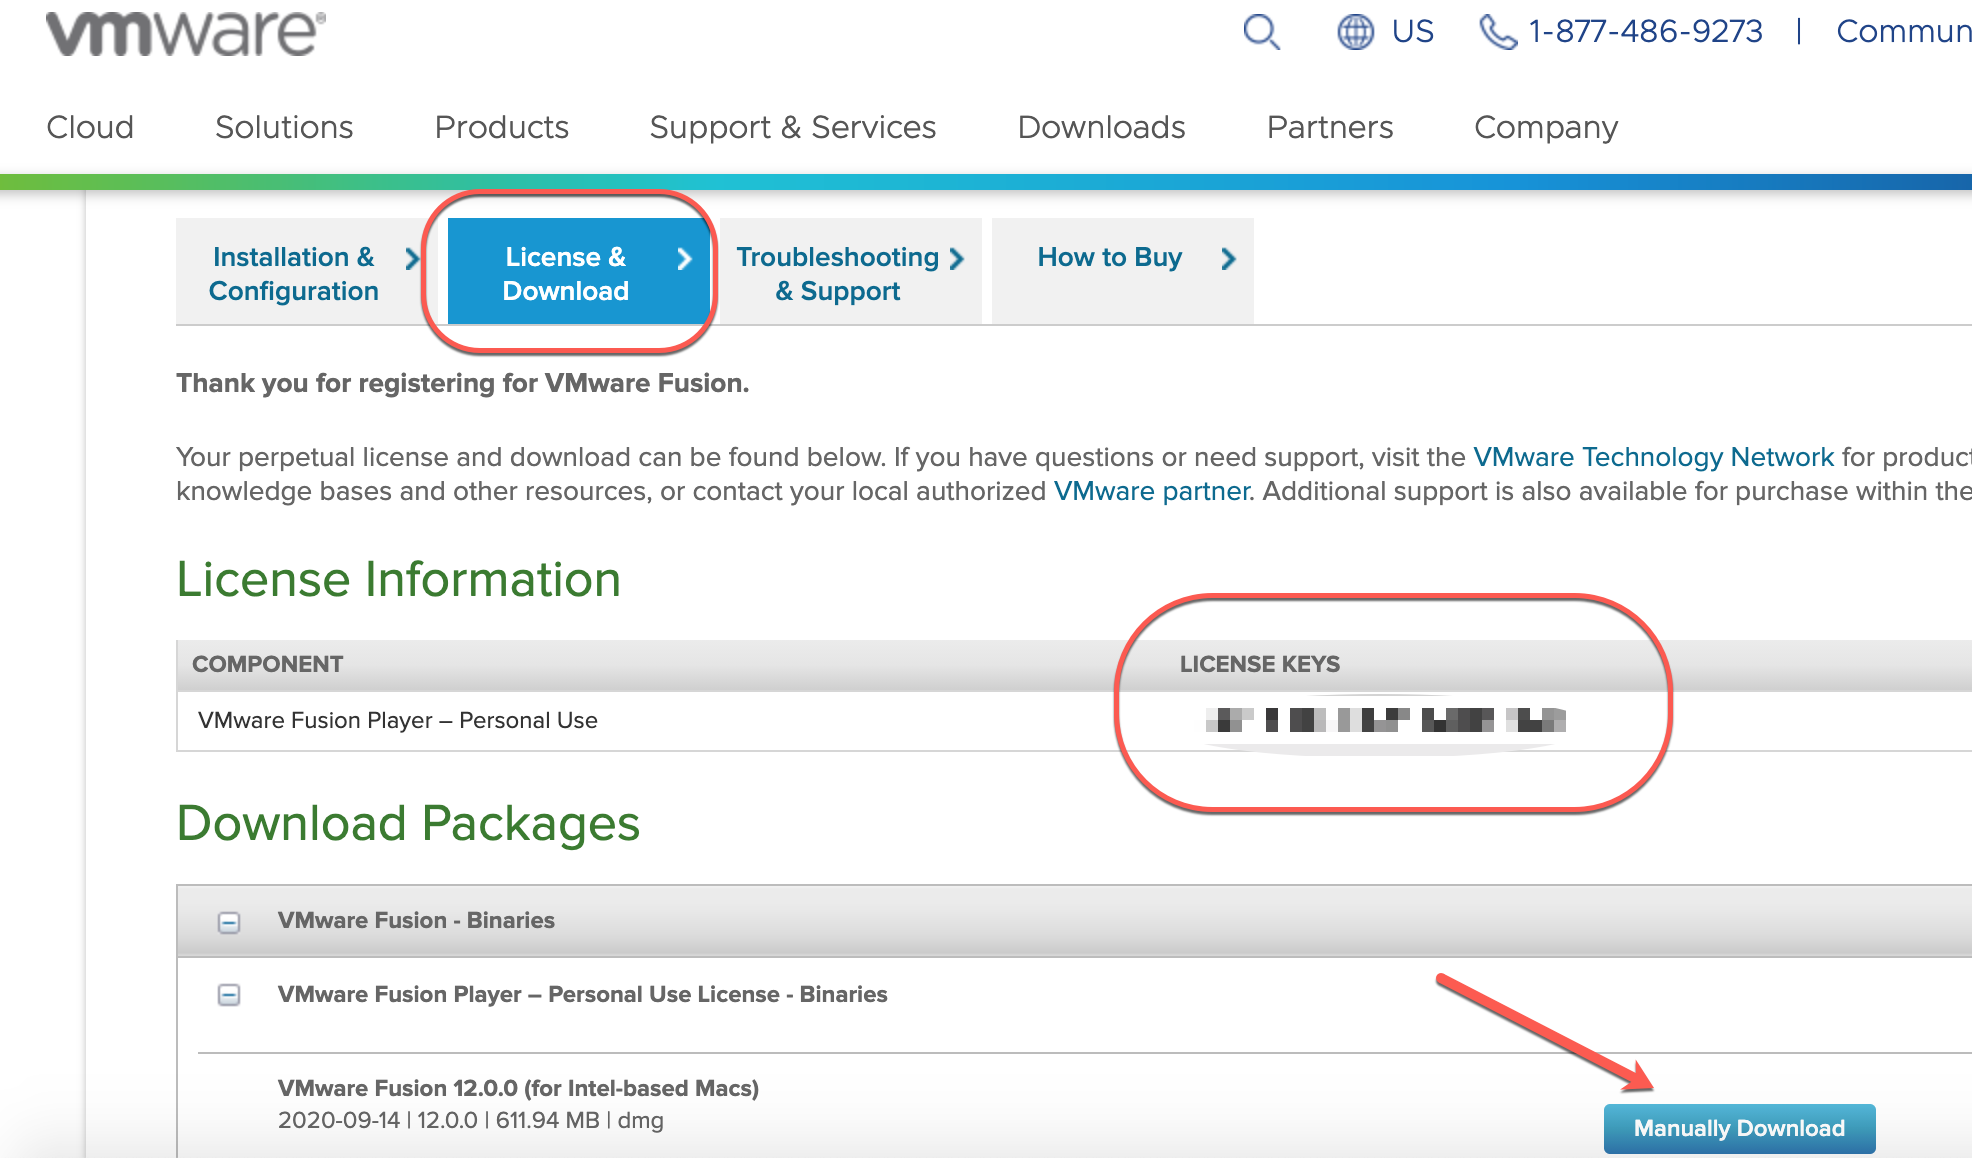Click the phone handset icon
Image resolution: width=1972 pixels, height=1158 pixels.
(x=1498, y=32)
